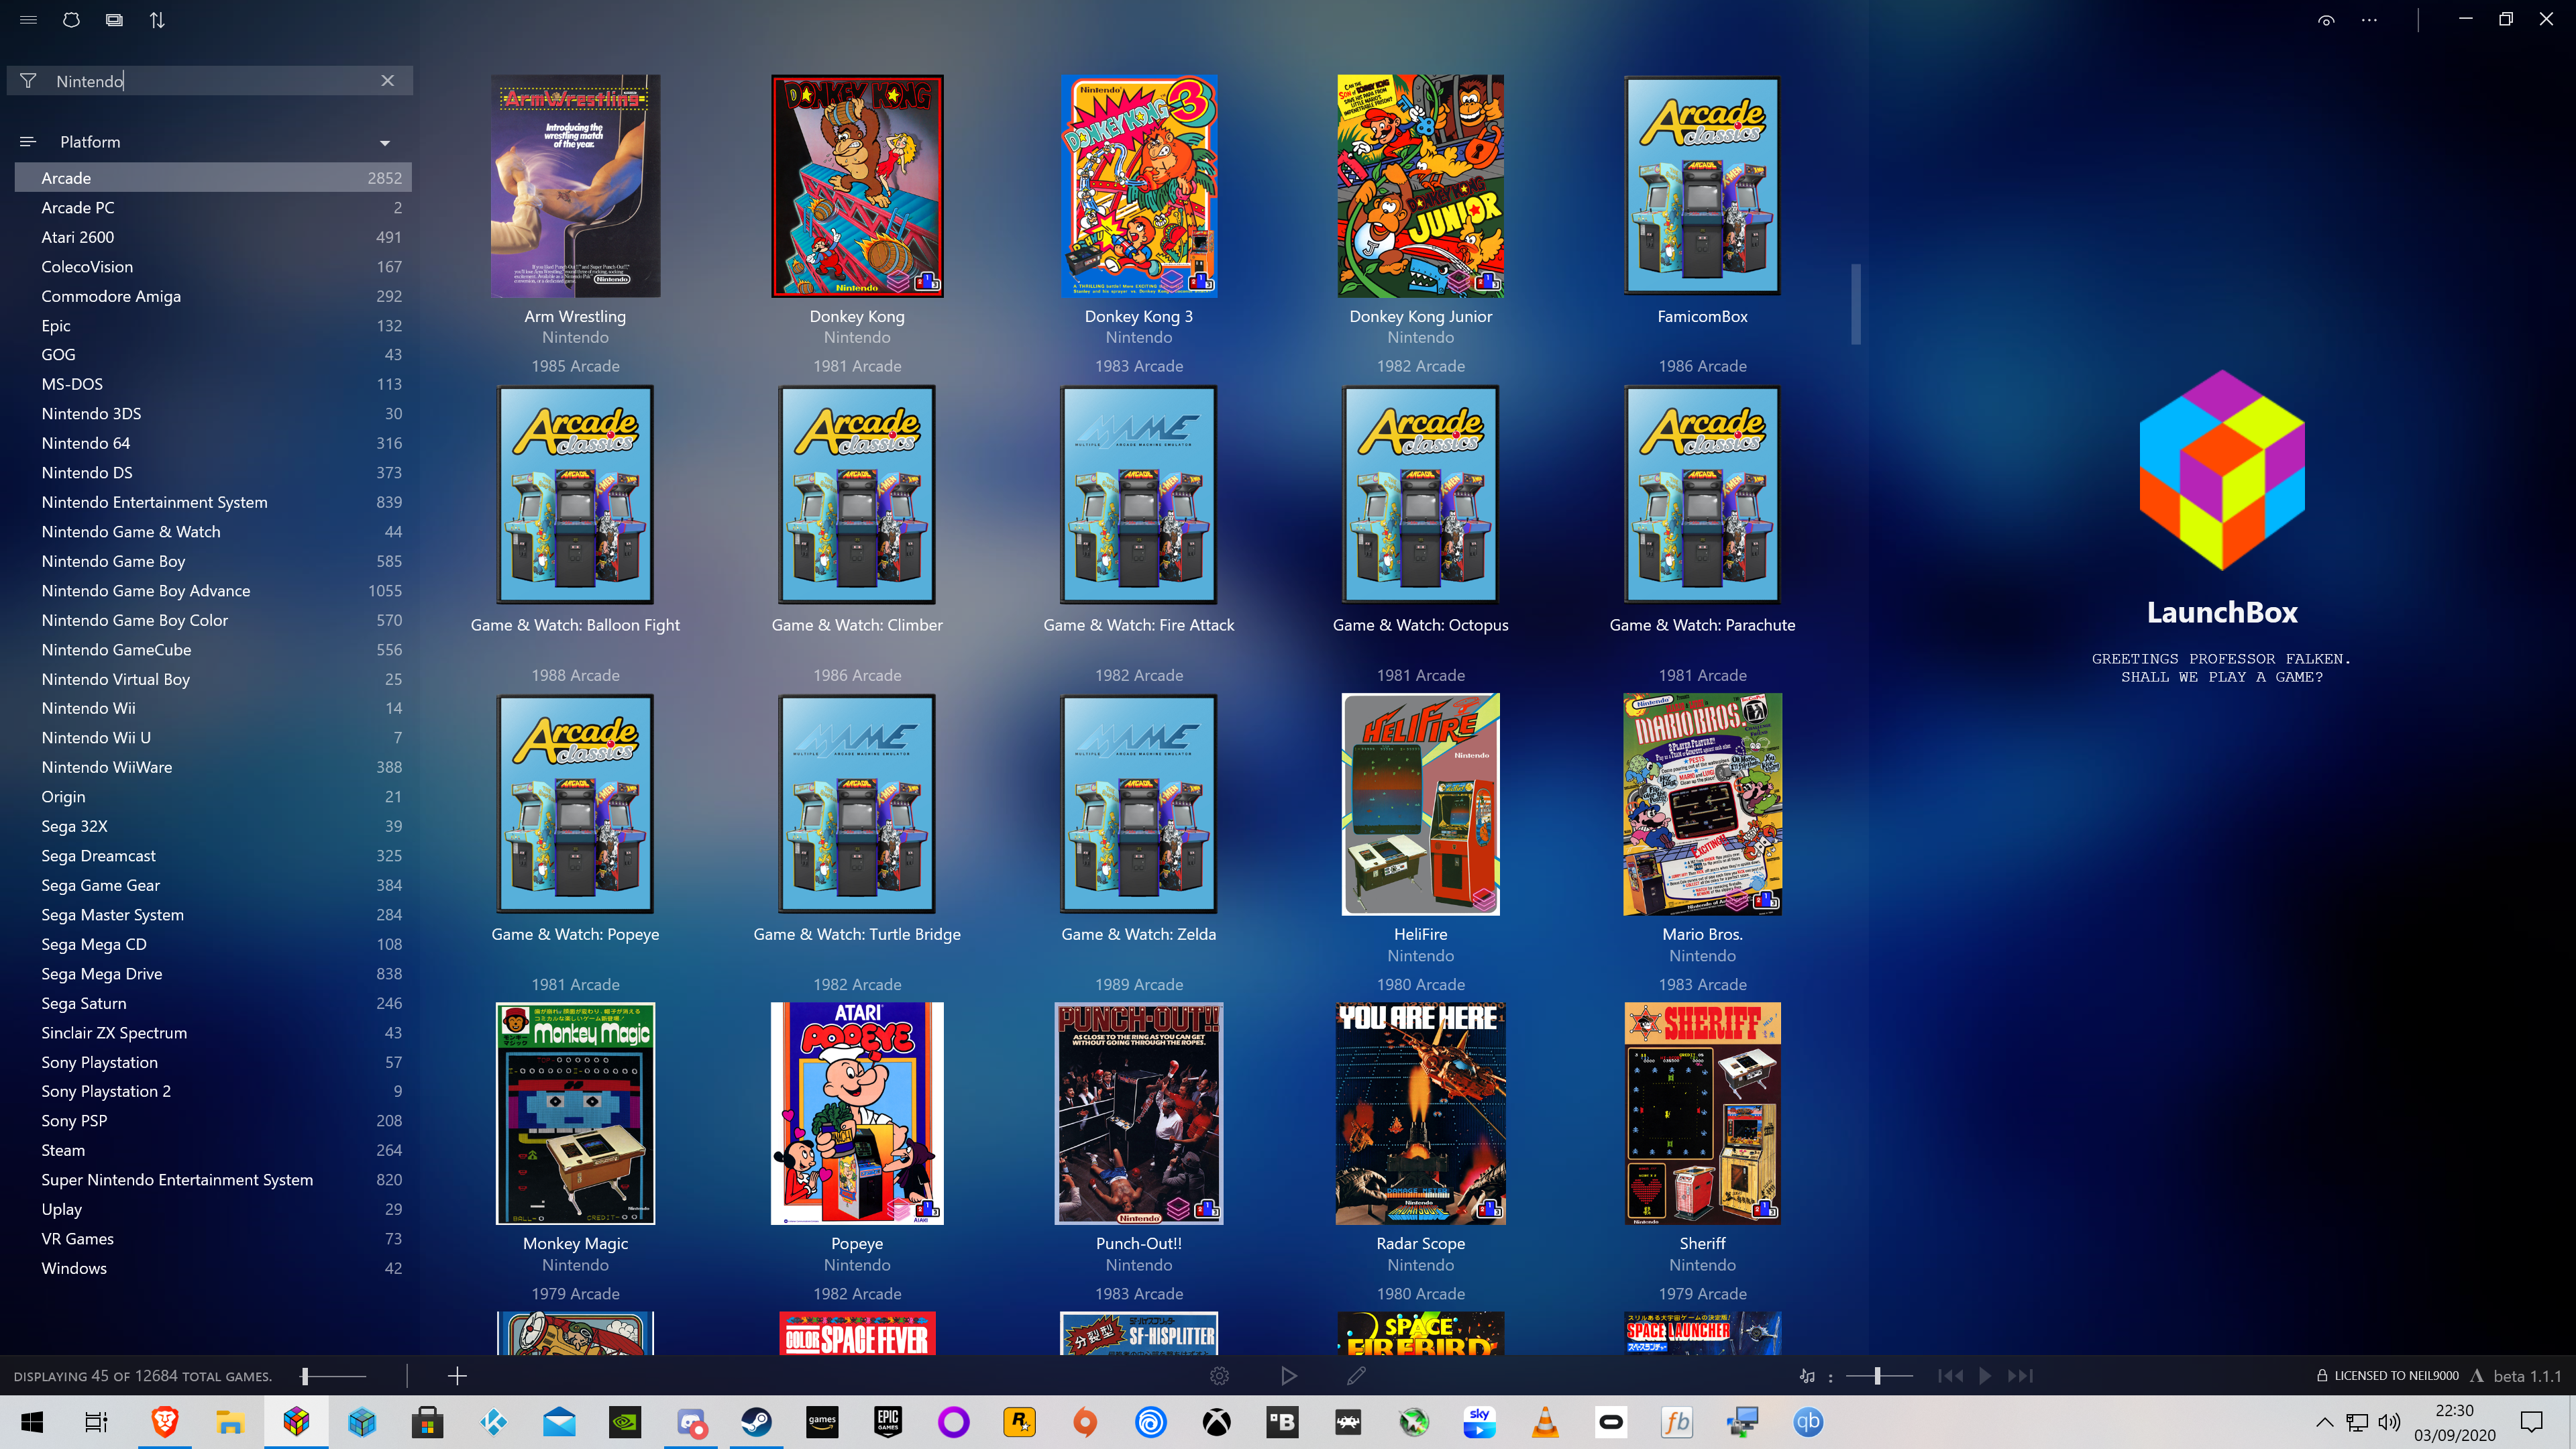Screen dimensions: 2576x1449
Task: Select Nintendo Entertainment System platform
Action: (x=213, y=502)
